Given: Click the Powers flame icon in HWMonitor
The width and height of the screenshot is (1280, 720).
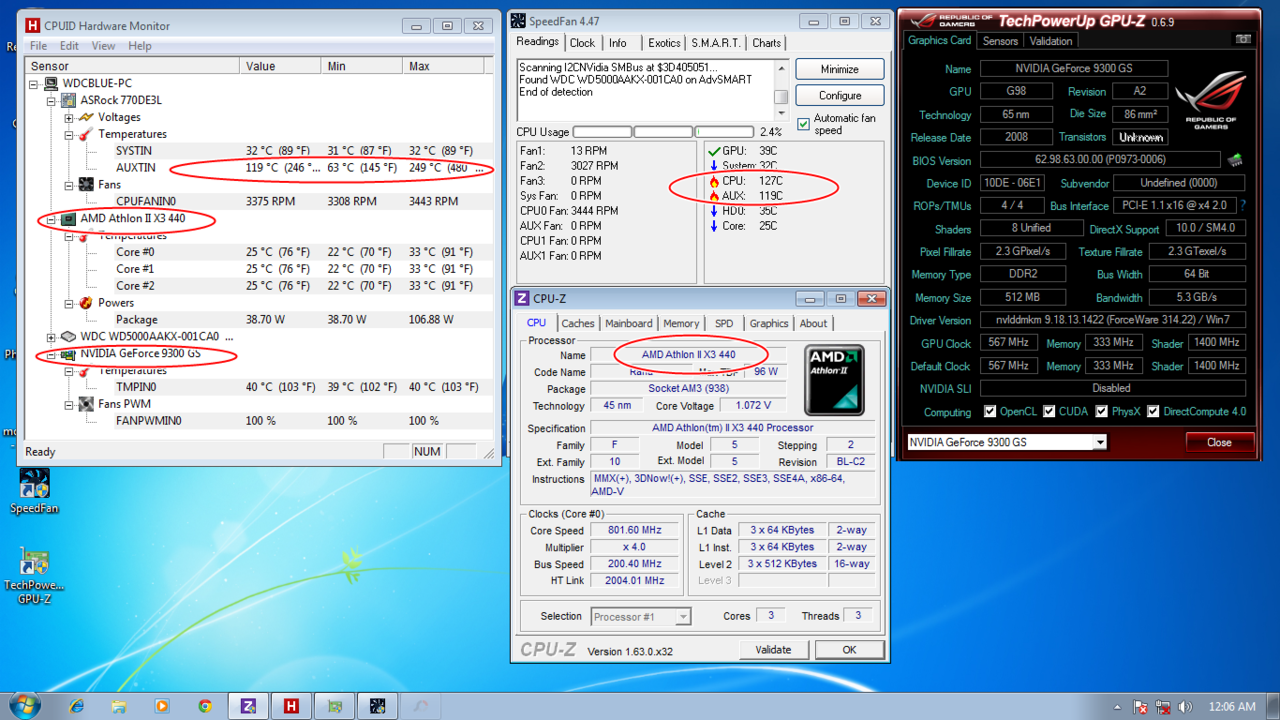Looking at the screenshot, I should [x=86, y=303].
